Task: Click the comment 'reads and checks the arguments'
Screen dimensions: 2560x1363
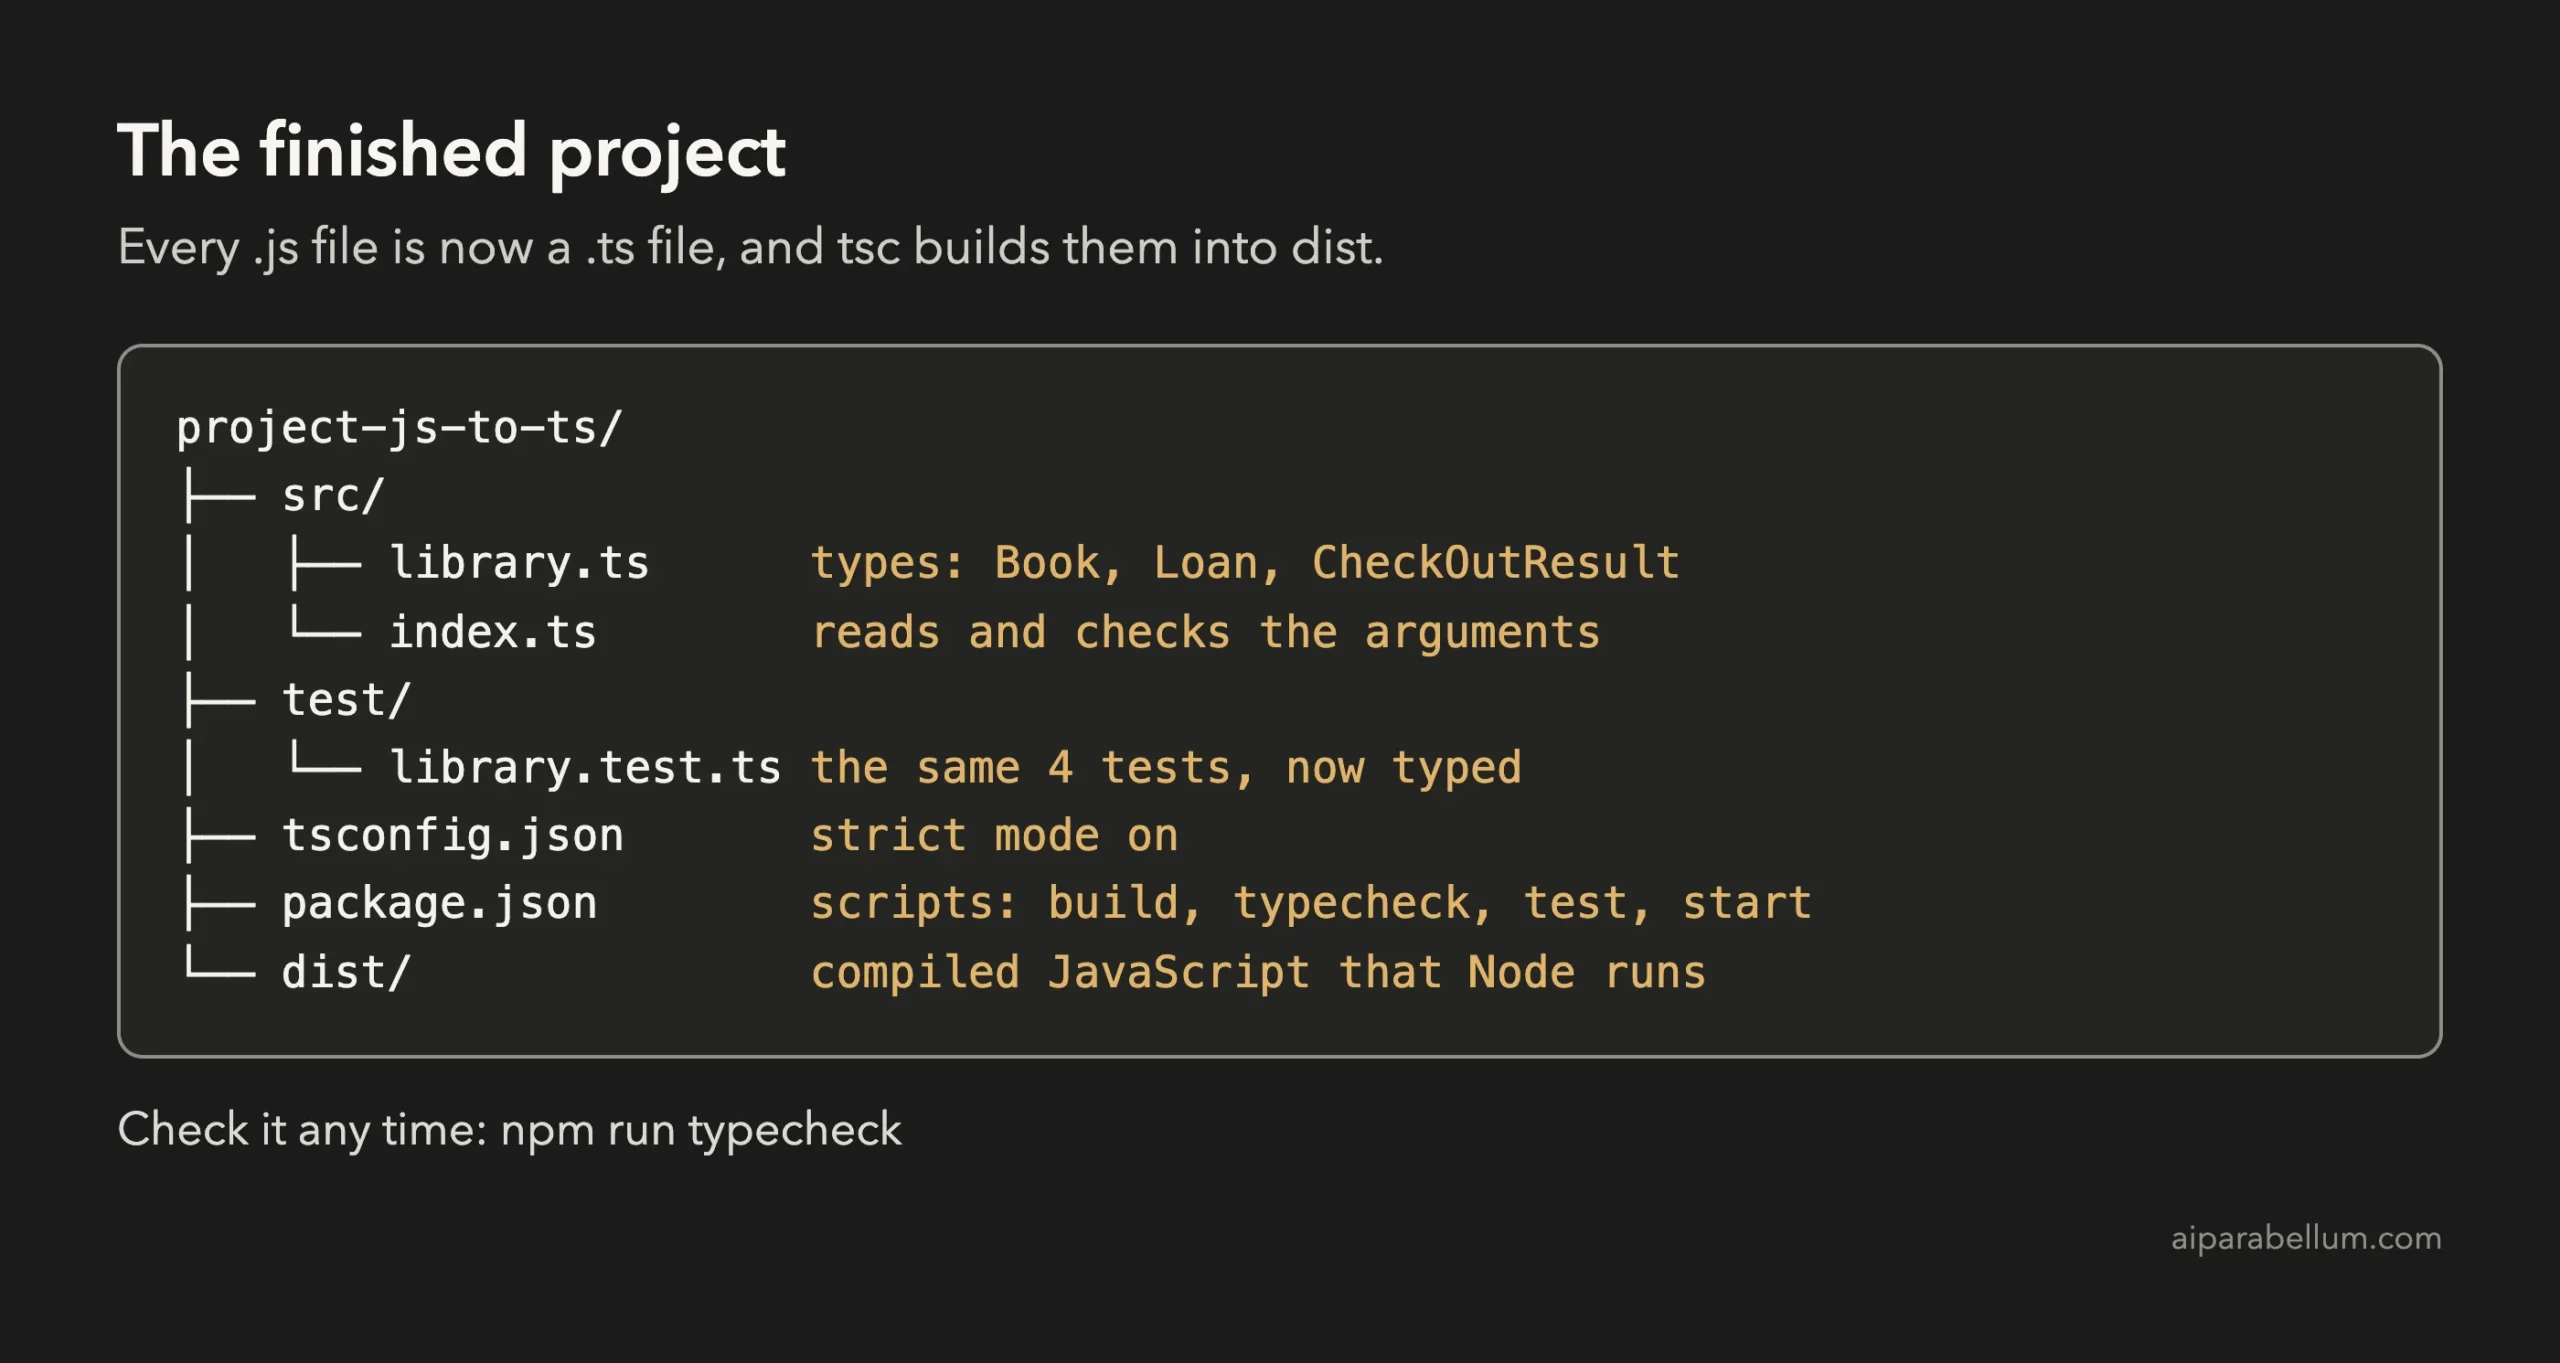Action: (1205, 632)
